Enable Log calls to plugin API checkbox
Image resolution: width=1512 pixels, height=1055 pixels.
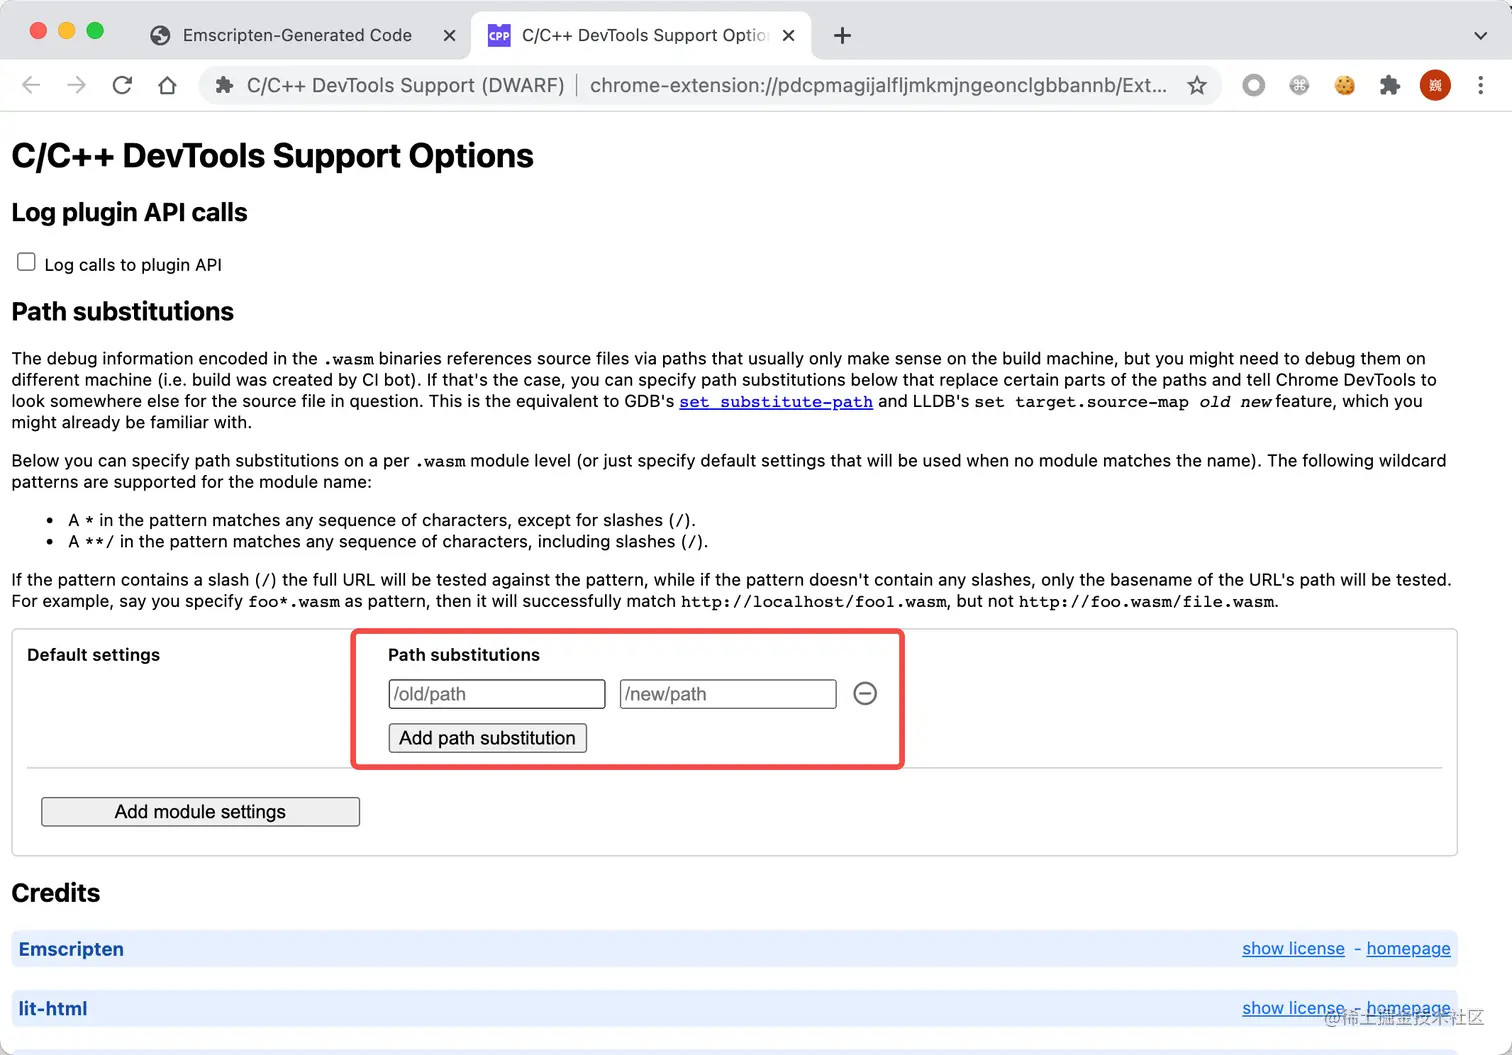[26, 262]
